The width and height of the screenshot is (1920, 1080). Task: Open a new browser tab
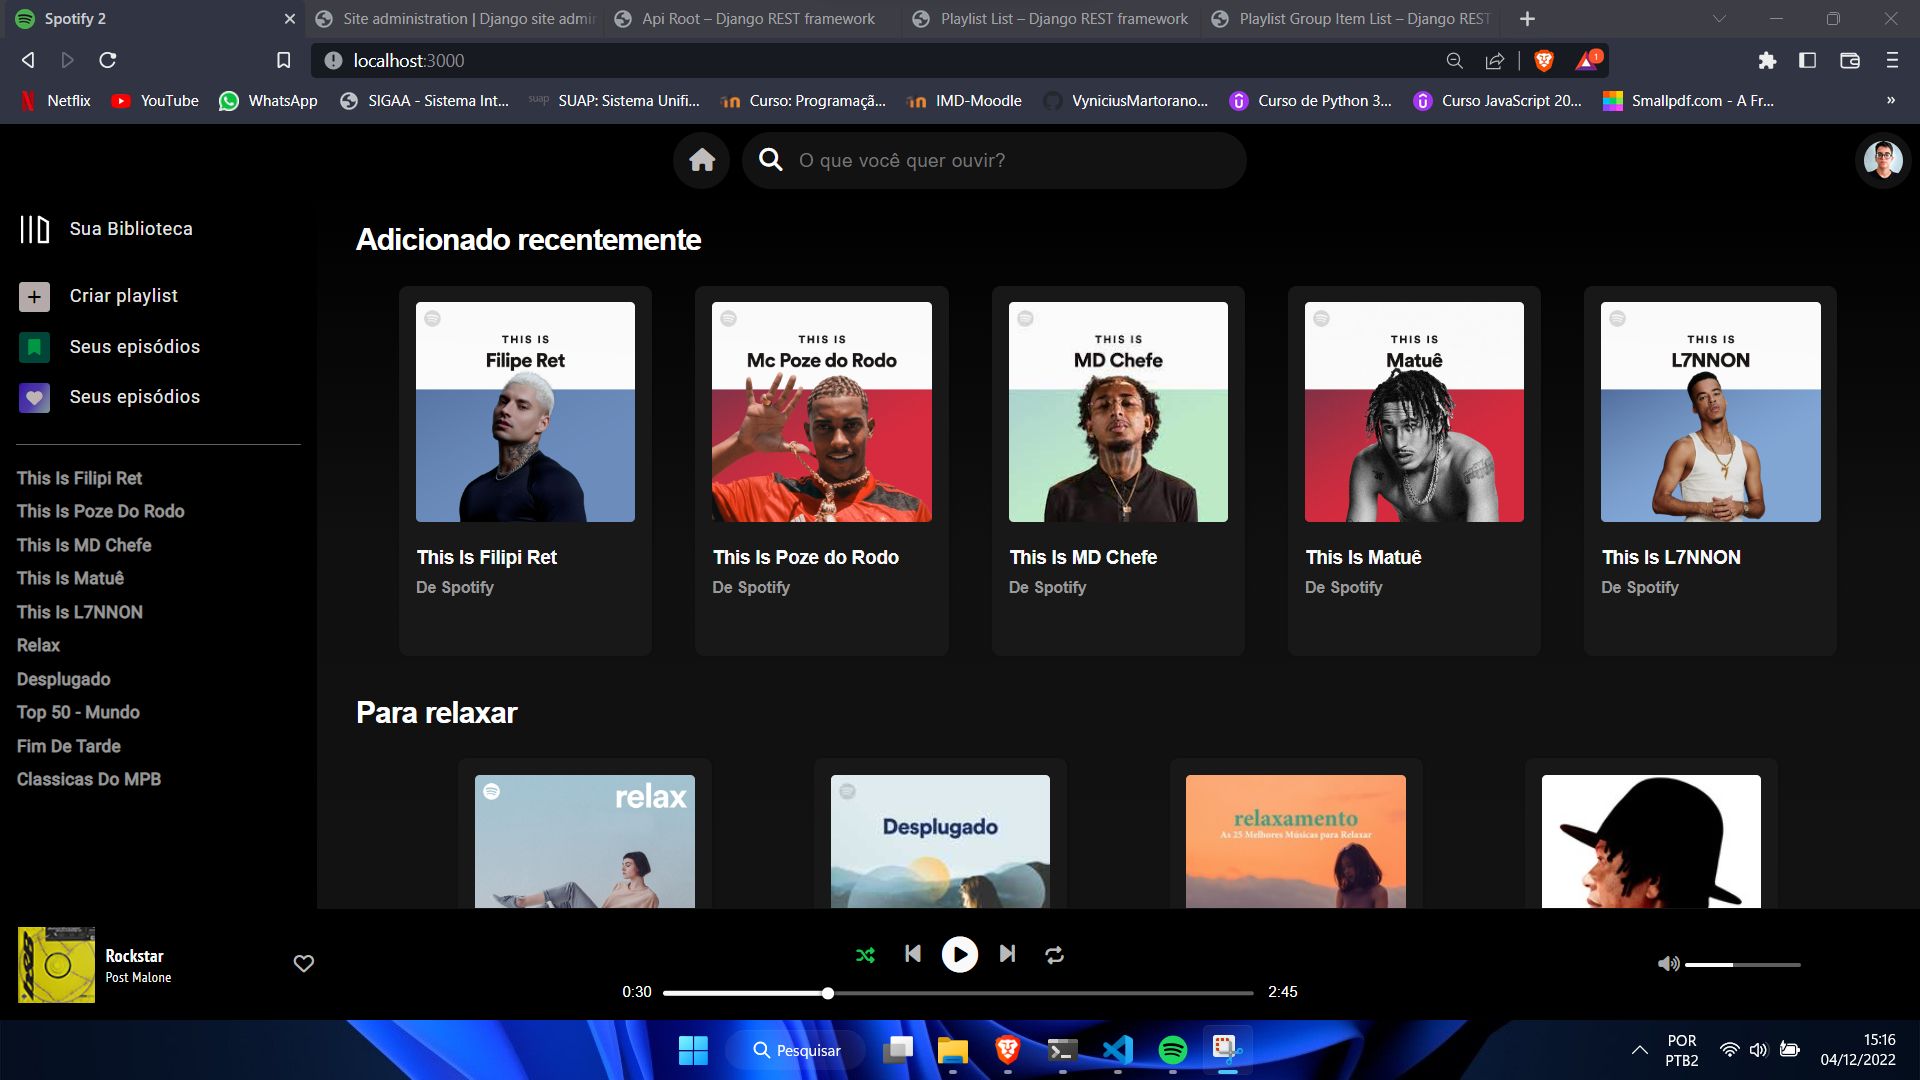1527,19
